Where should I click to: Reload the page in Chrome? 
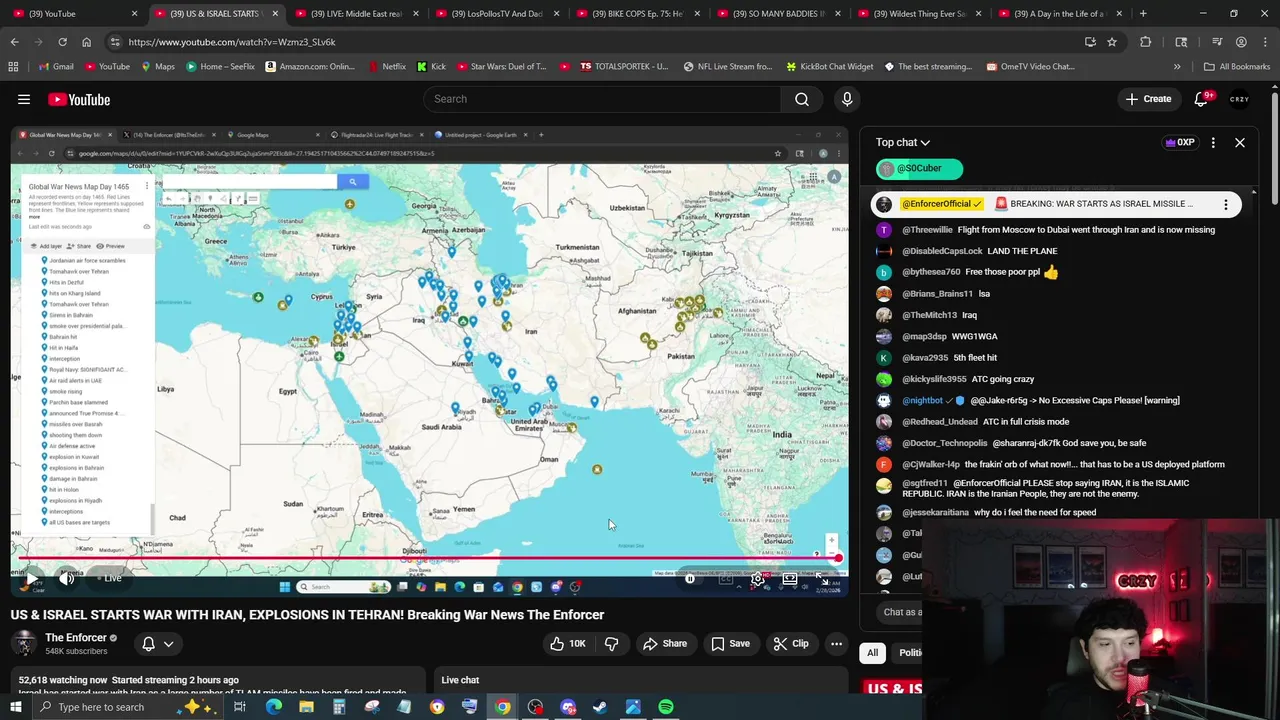(x=62, y=42)
